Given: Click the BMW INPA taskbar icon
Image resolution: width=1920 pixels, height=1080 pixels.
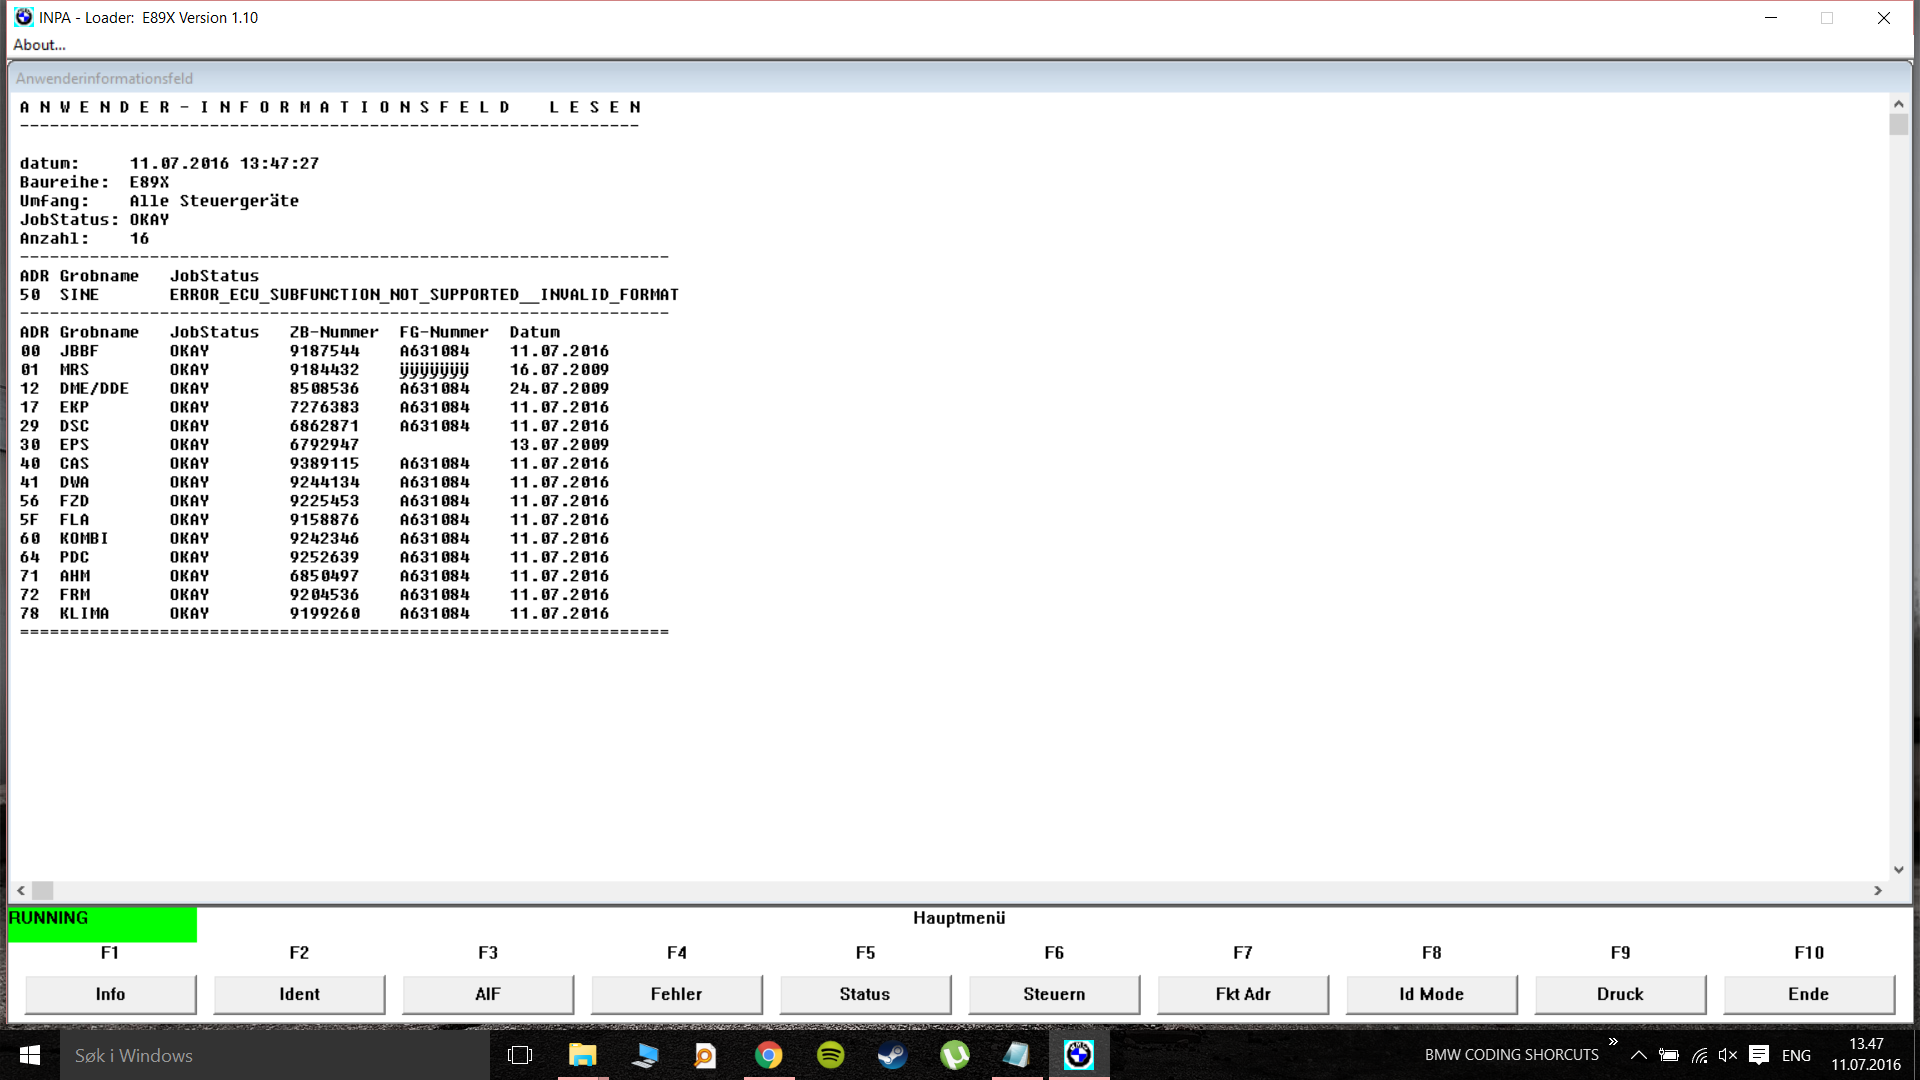Looking at the screenshot, I should tap(1078, 1055).
